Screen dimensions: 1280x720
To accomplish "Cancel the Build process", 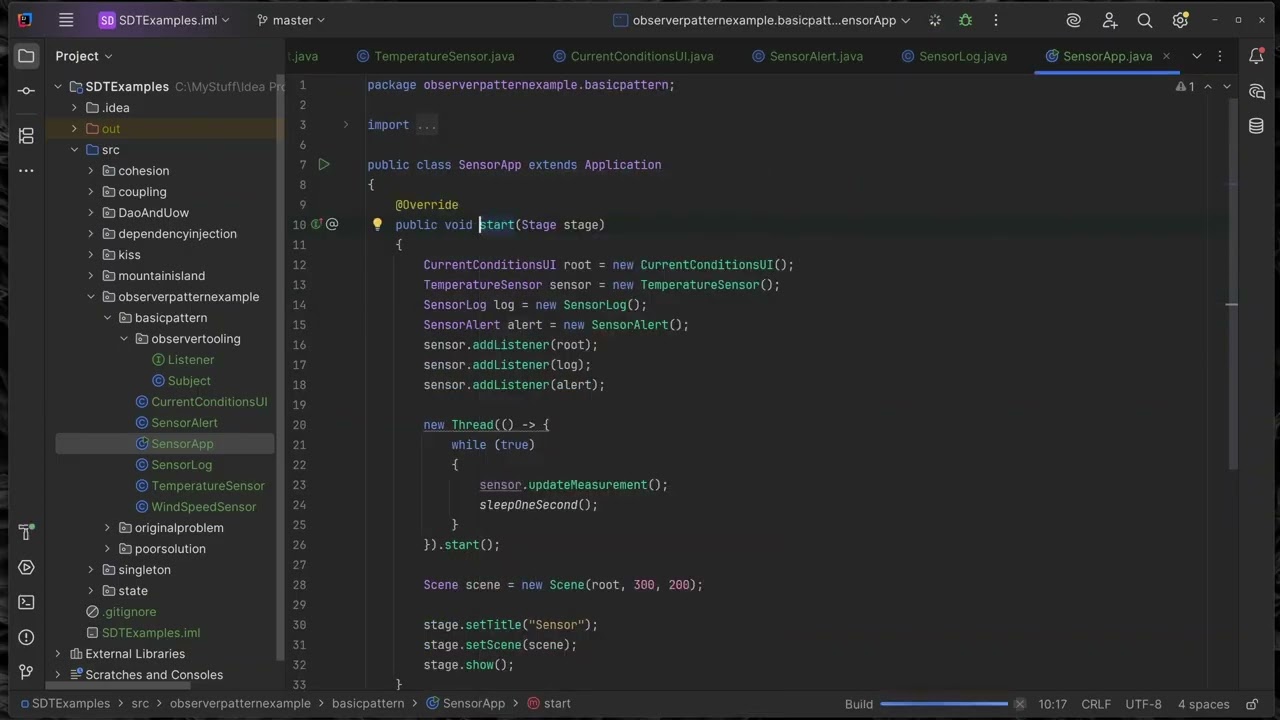I will click(x=1019, y=704).
